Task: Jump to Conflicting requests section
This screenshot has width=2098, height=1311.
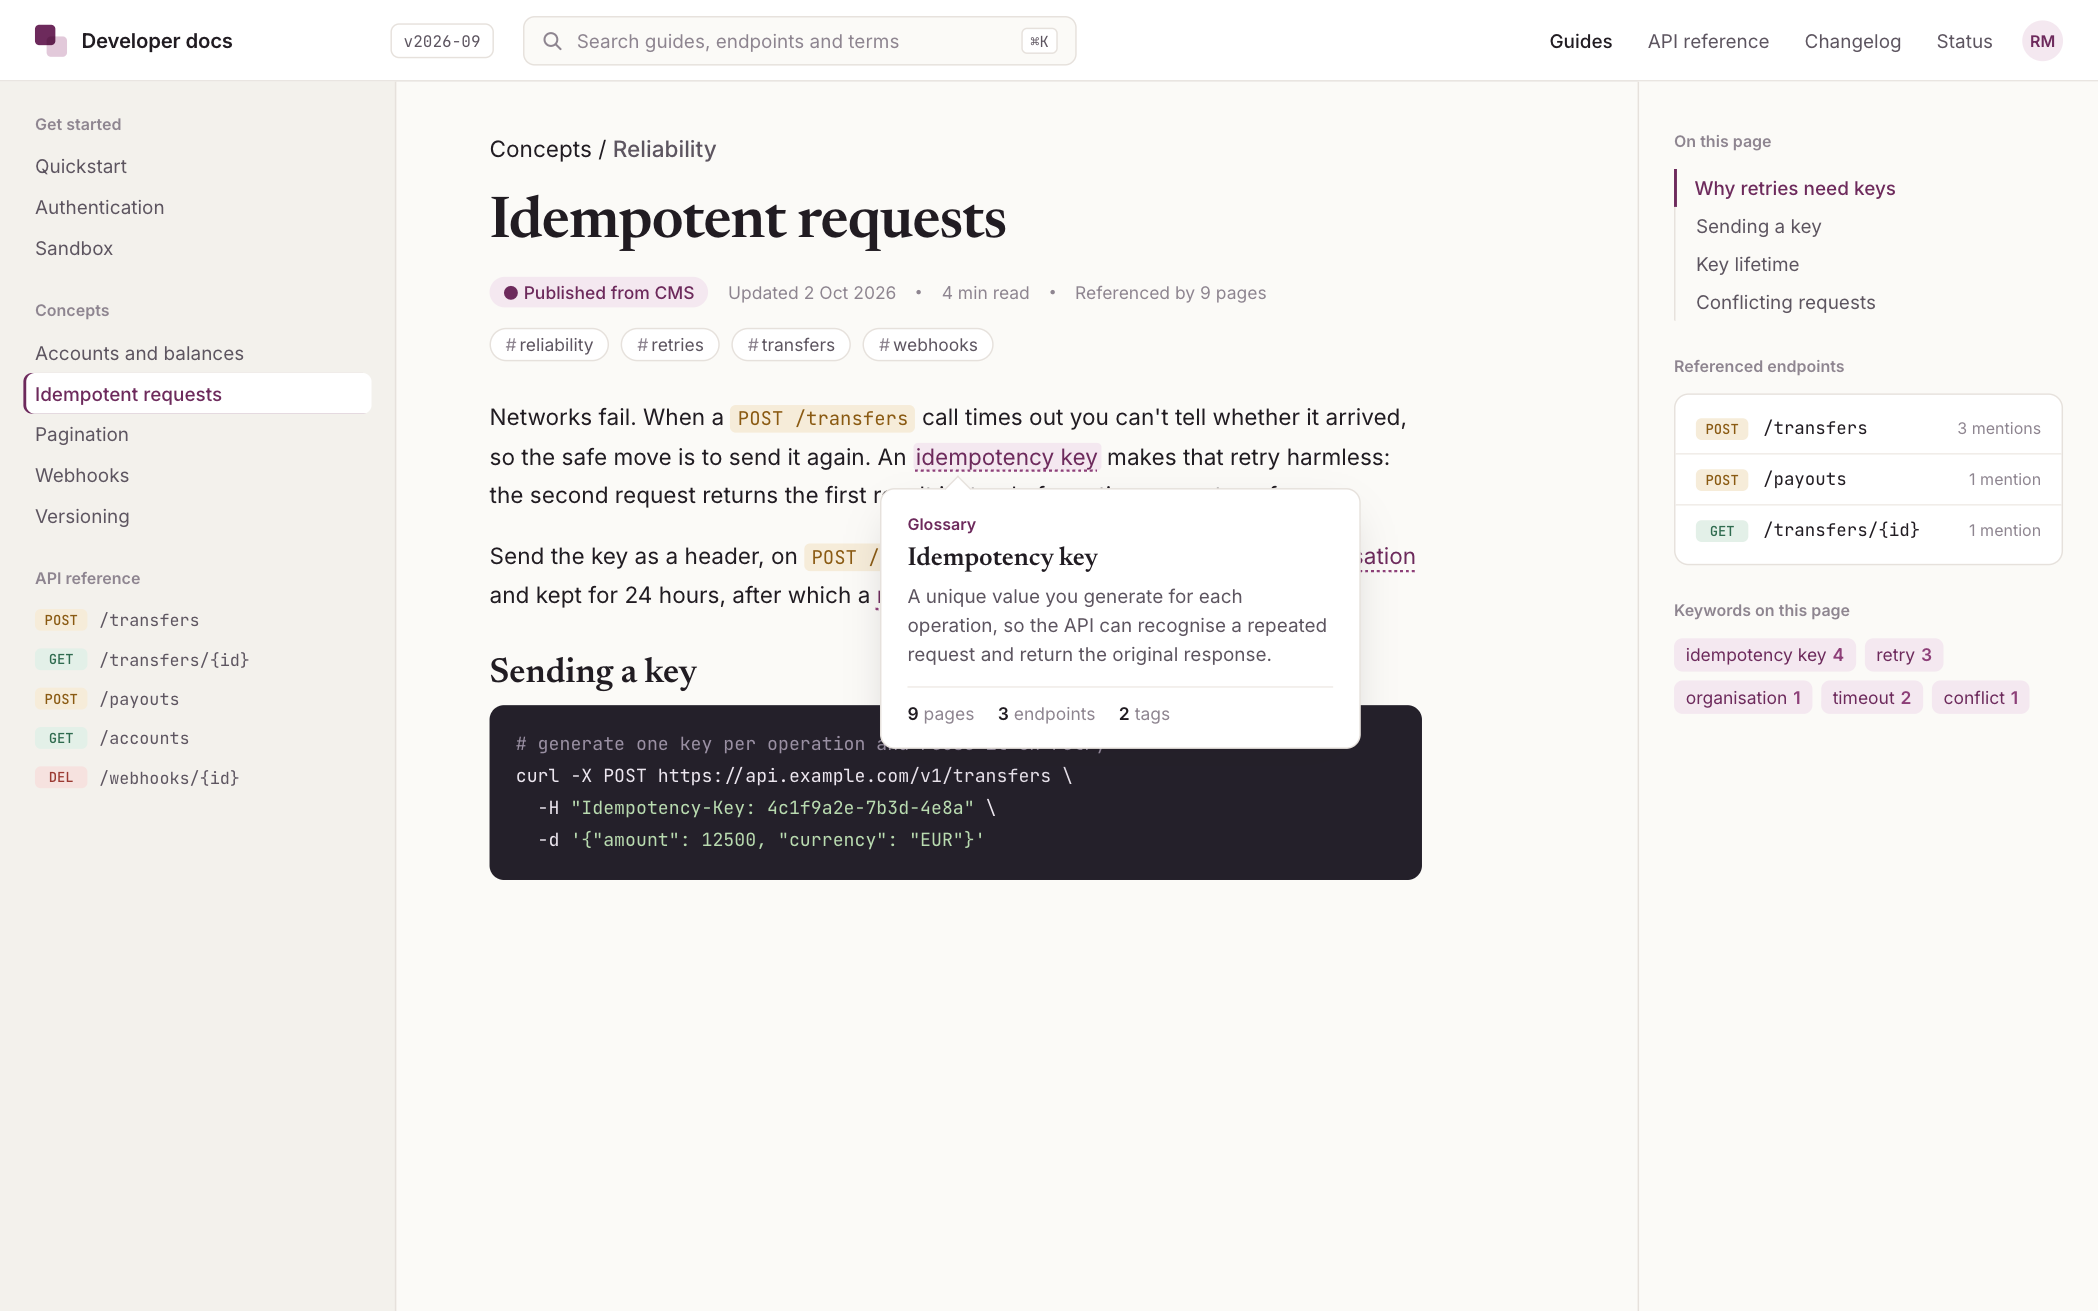Action: [1785, 302]
